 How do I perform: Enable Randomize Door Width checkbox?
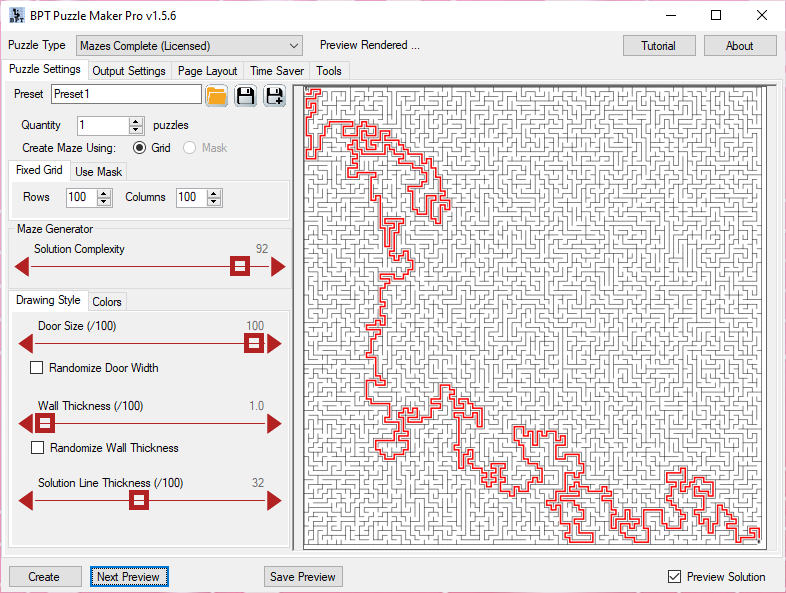pyautogui.click(x=37, y=368)
